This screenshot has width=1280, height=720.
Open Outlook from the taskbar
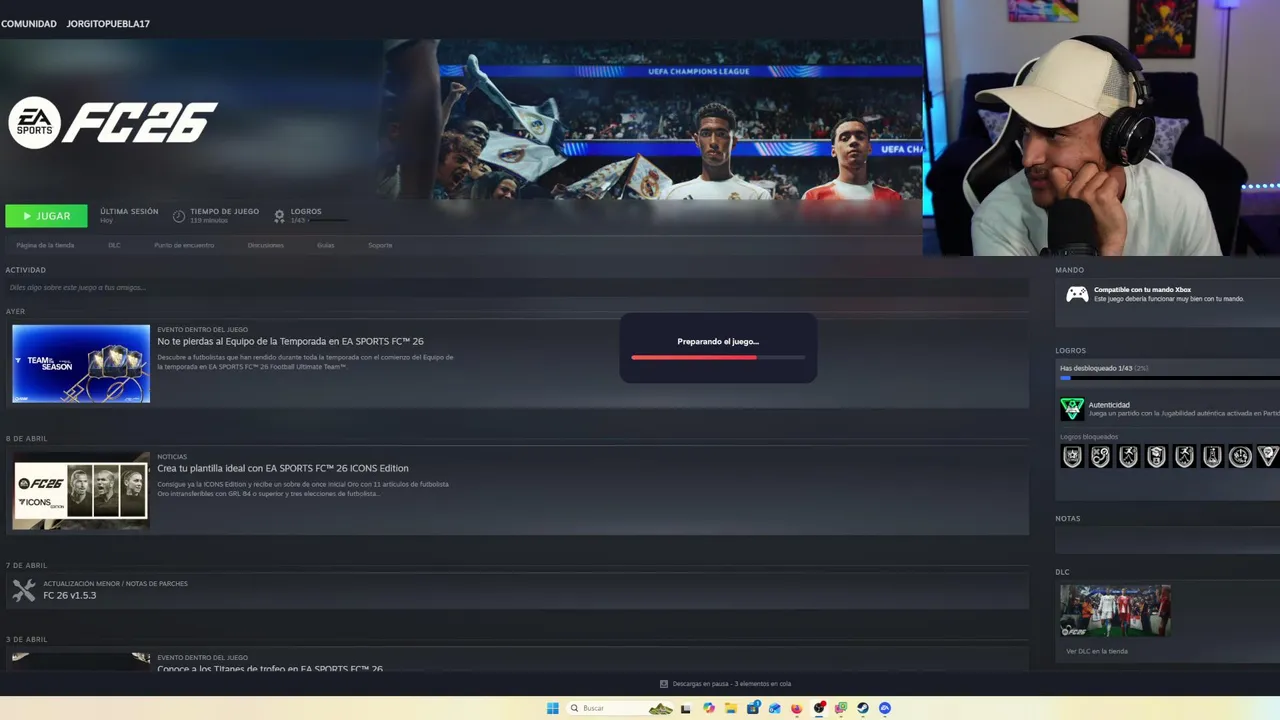(x=774, y=708)
